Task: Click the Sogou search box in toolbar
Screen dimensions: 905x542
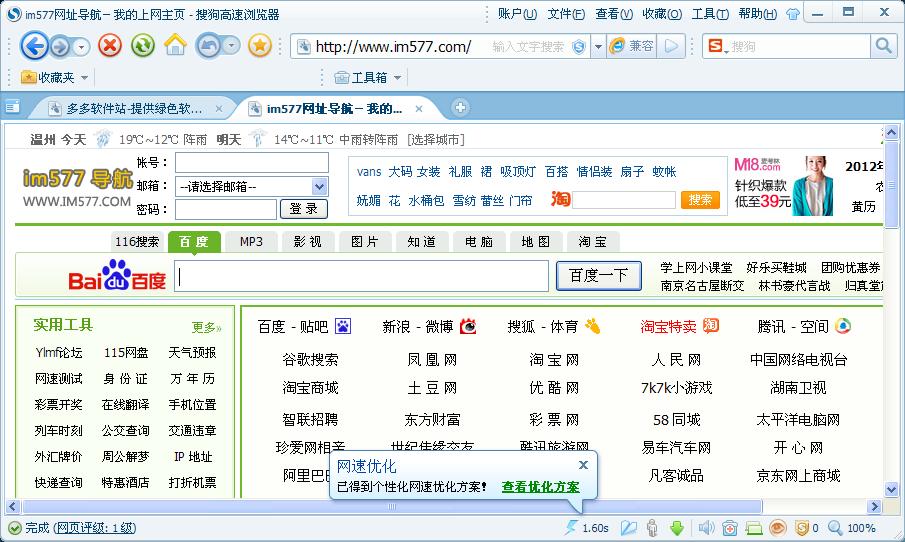Action: coord(799,46)
